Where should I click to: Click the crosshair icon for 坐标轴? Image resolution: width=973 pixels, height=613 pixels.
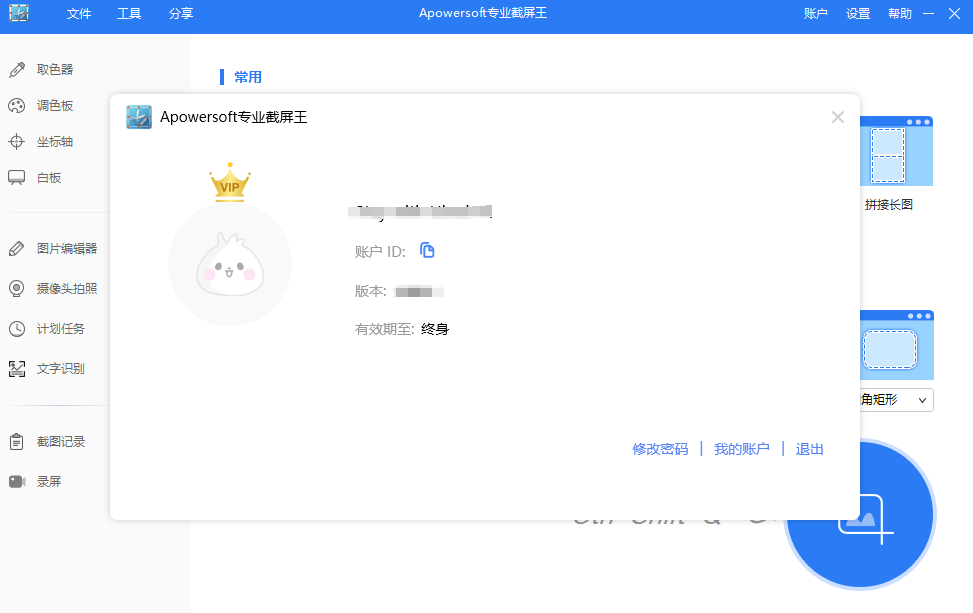point(17,141)
